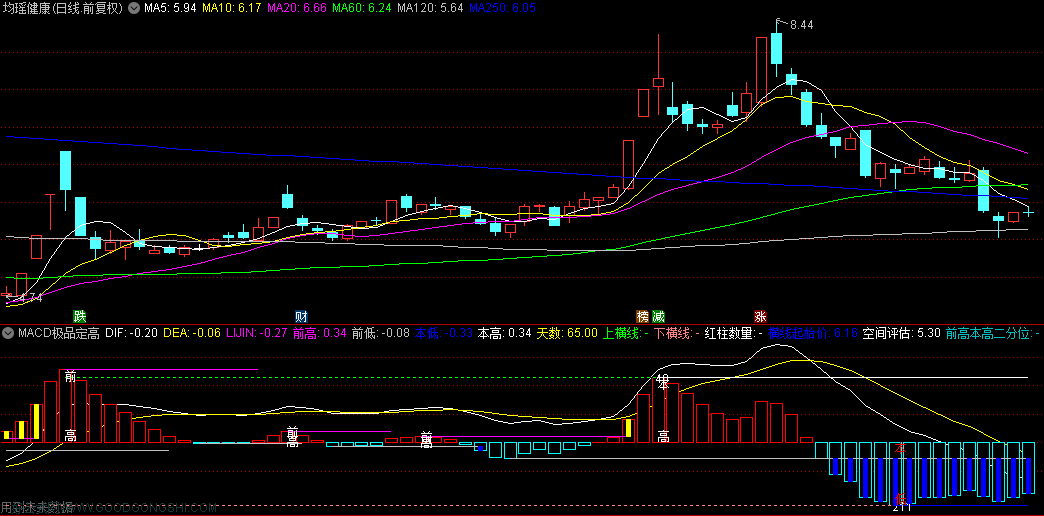
Task: Click the 空间评估: 5.30 value
Action: pos(902,332)
